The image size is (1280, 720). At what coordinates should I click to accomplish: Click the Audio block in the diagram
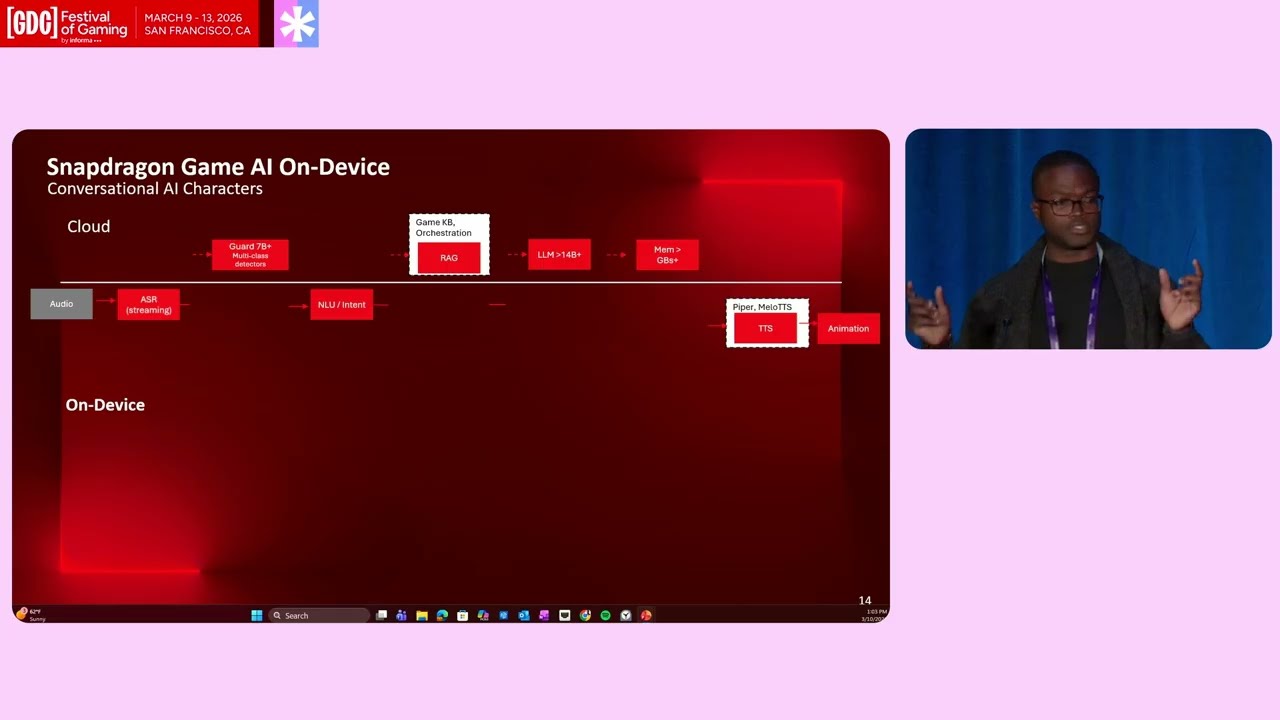pyautogui.click(x=61, y=304)
